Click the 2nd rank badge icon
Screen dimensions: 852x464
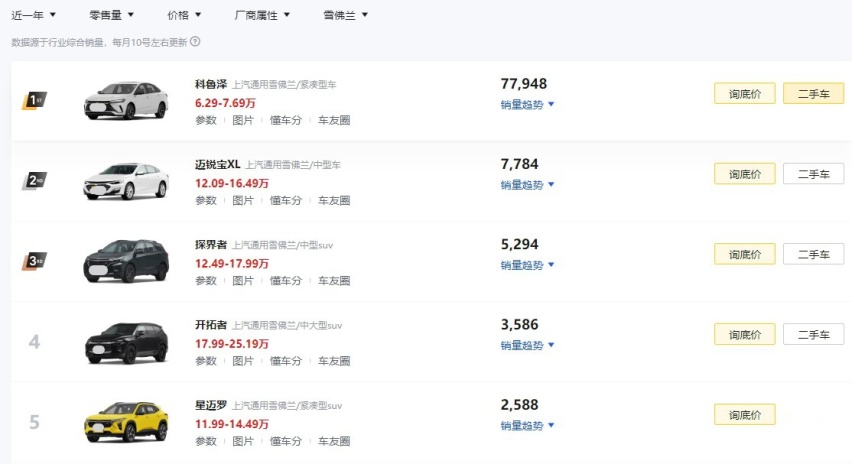pos(34,181)
